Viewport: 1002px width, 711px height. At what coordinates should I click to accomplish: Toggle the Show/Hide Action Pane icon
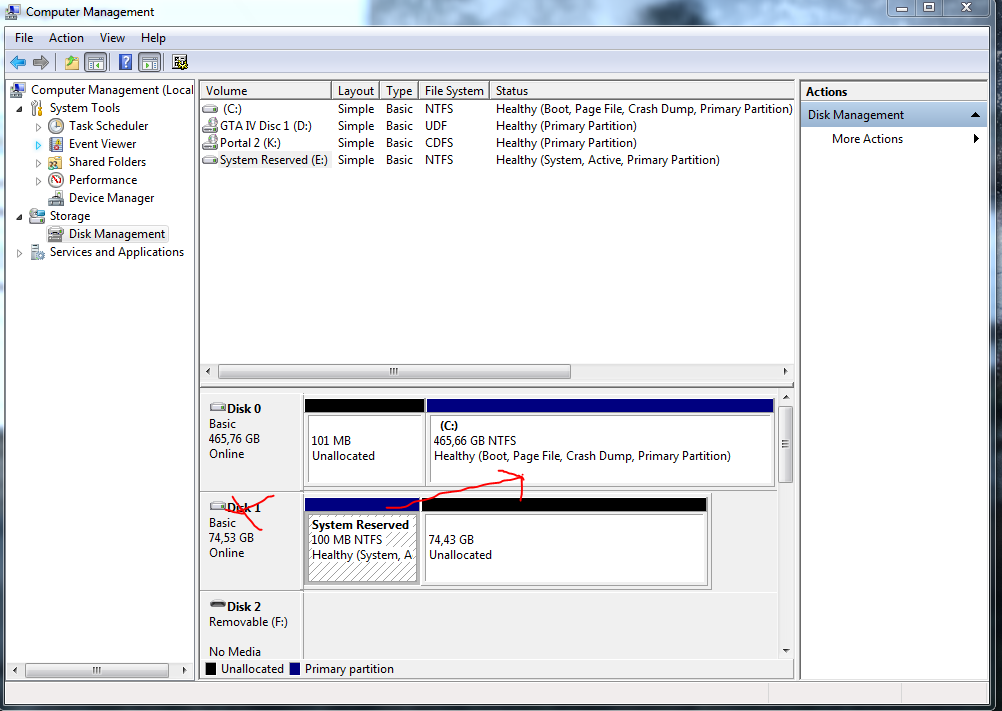tap(150, 63)
